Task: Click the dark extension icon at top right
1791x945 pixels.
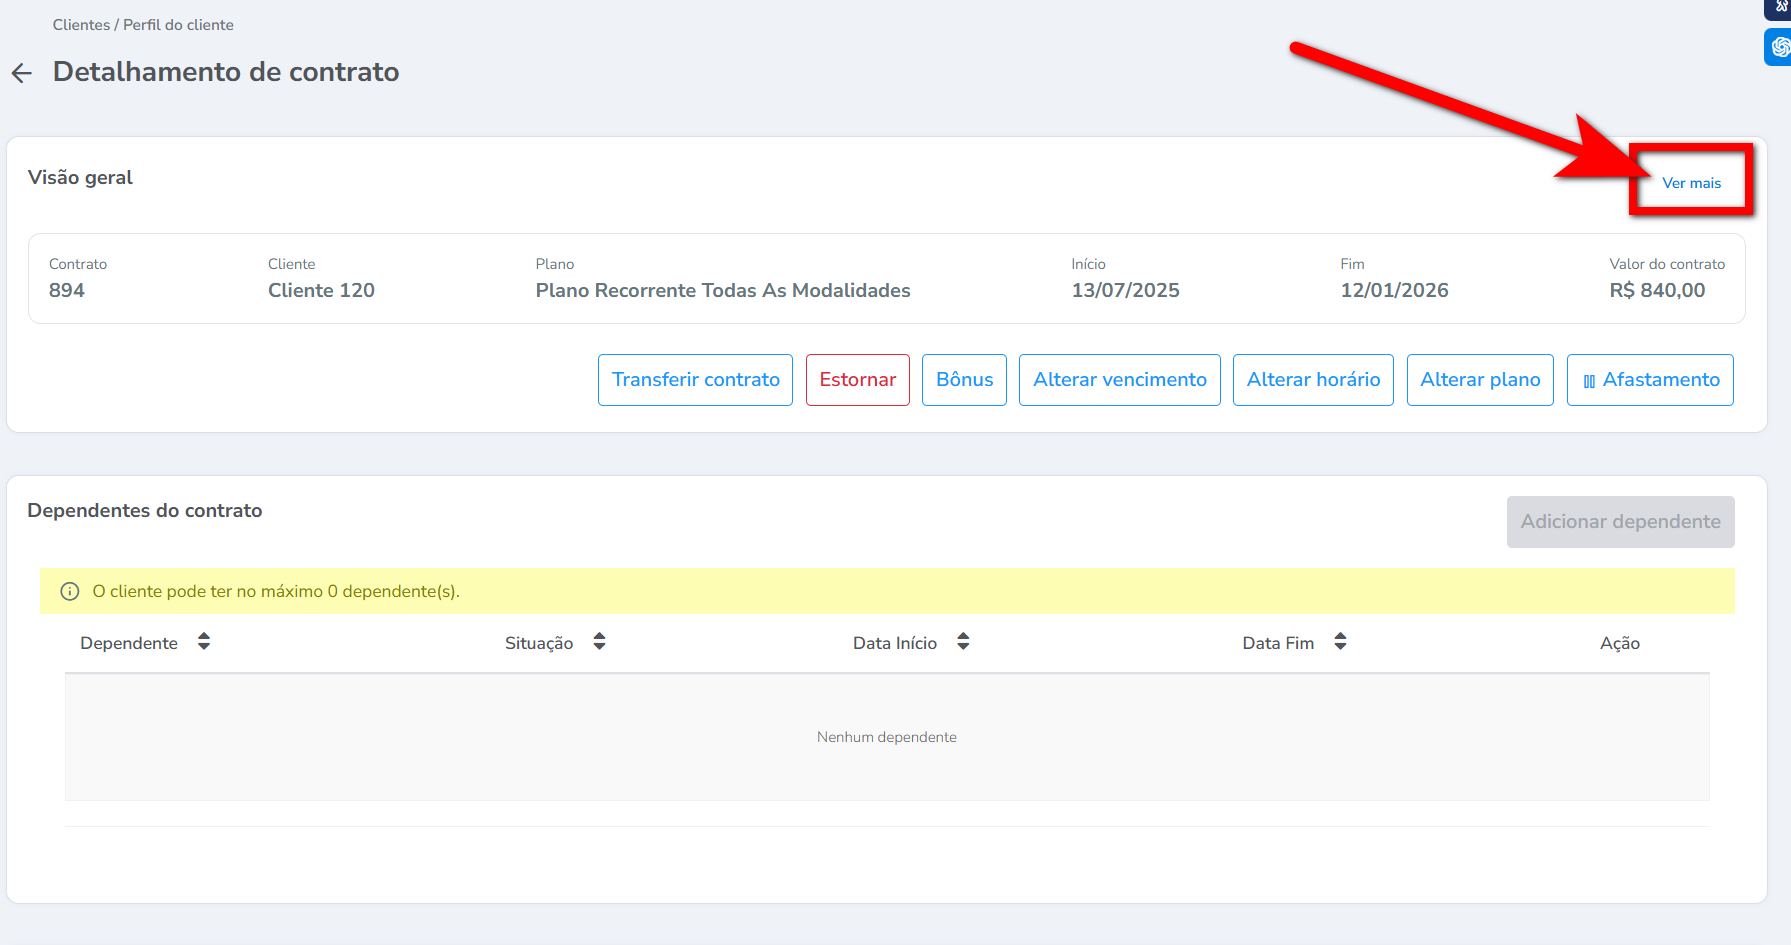Action: pyautogui.click(x=1780, y=8)
